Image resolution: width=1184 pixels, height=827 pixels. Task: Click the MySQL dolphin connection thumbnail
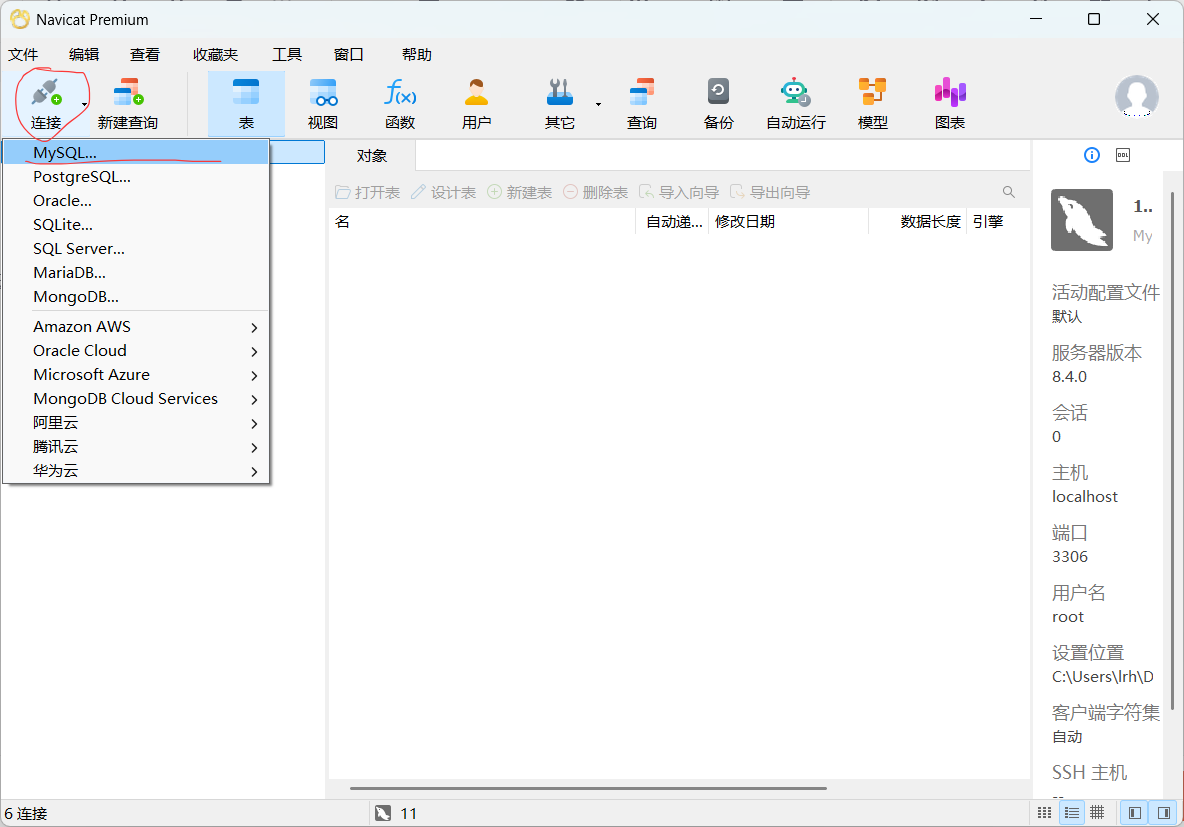tap(1082, 220)
